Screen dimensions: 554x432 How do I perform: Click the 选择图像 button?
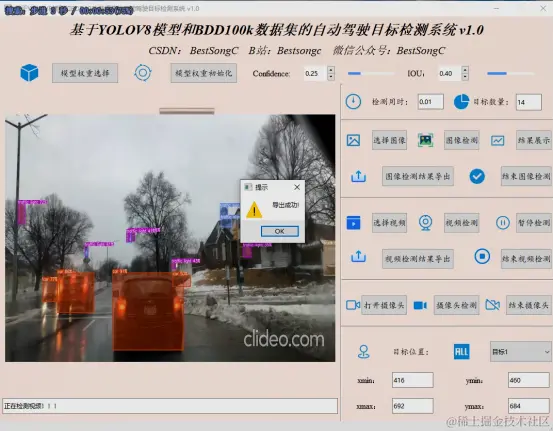pos(389,140)
